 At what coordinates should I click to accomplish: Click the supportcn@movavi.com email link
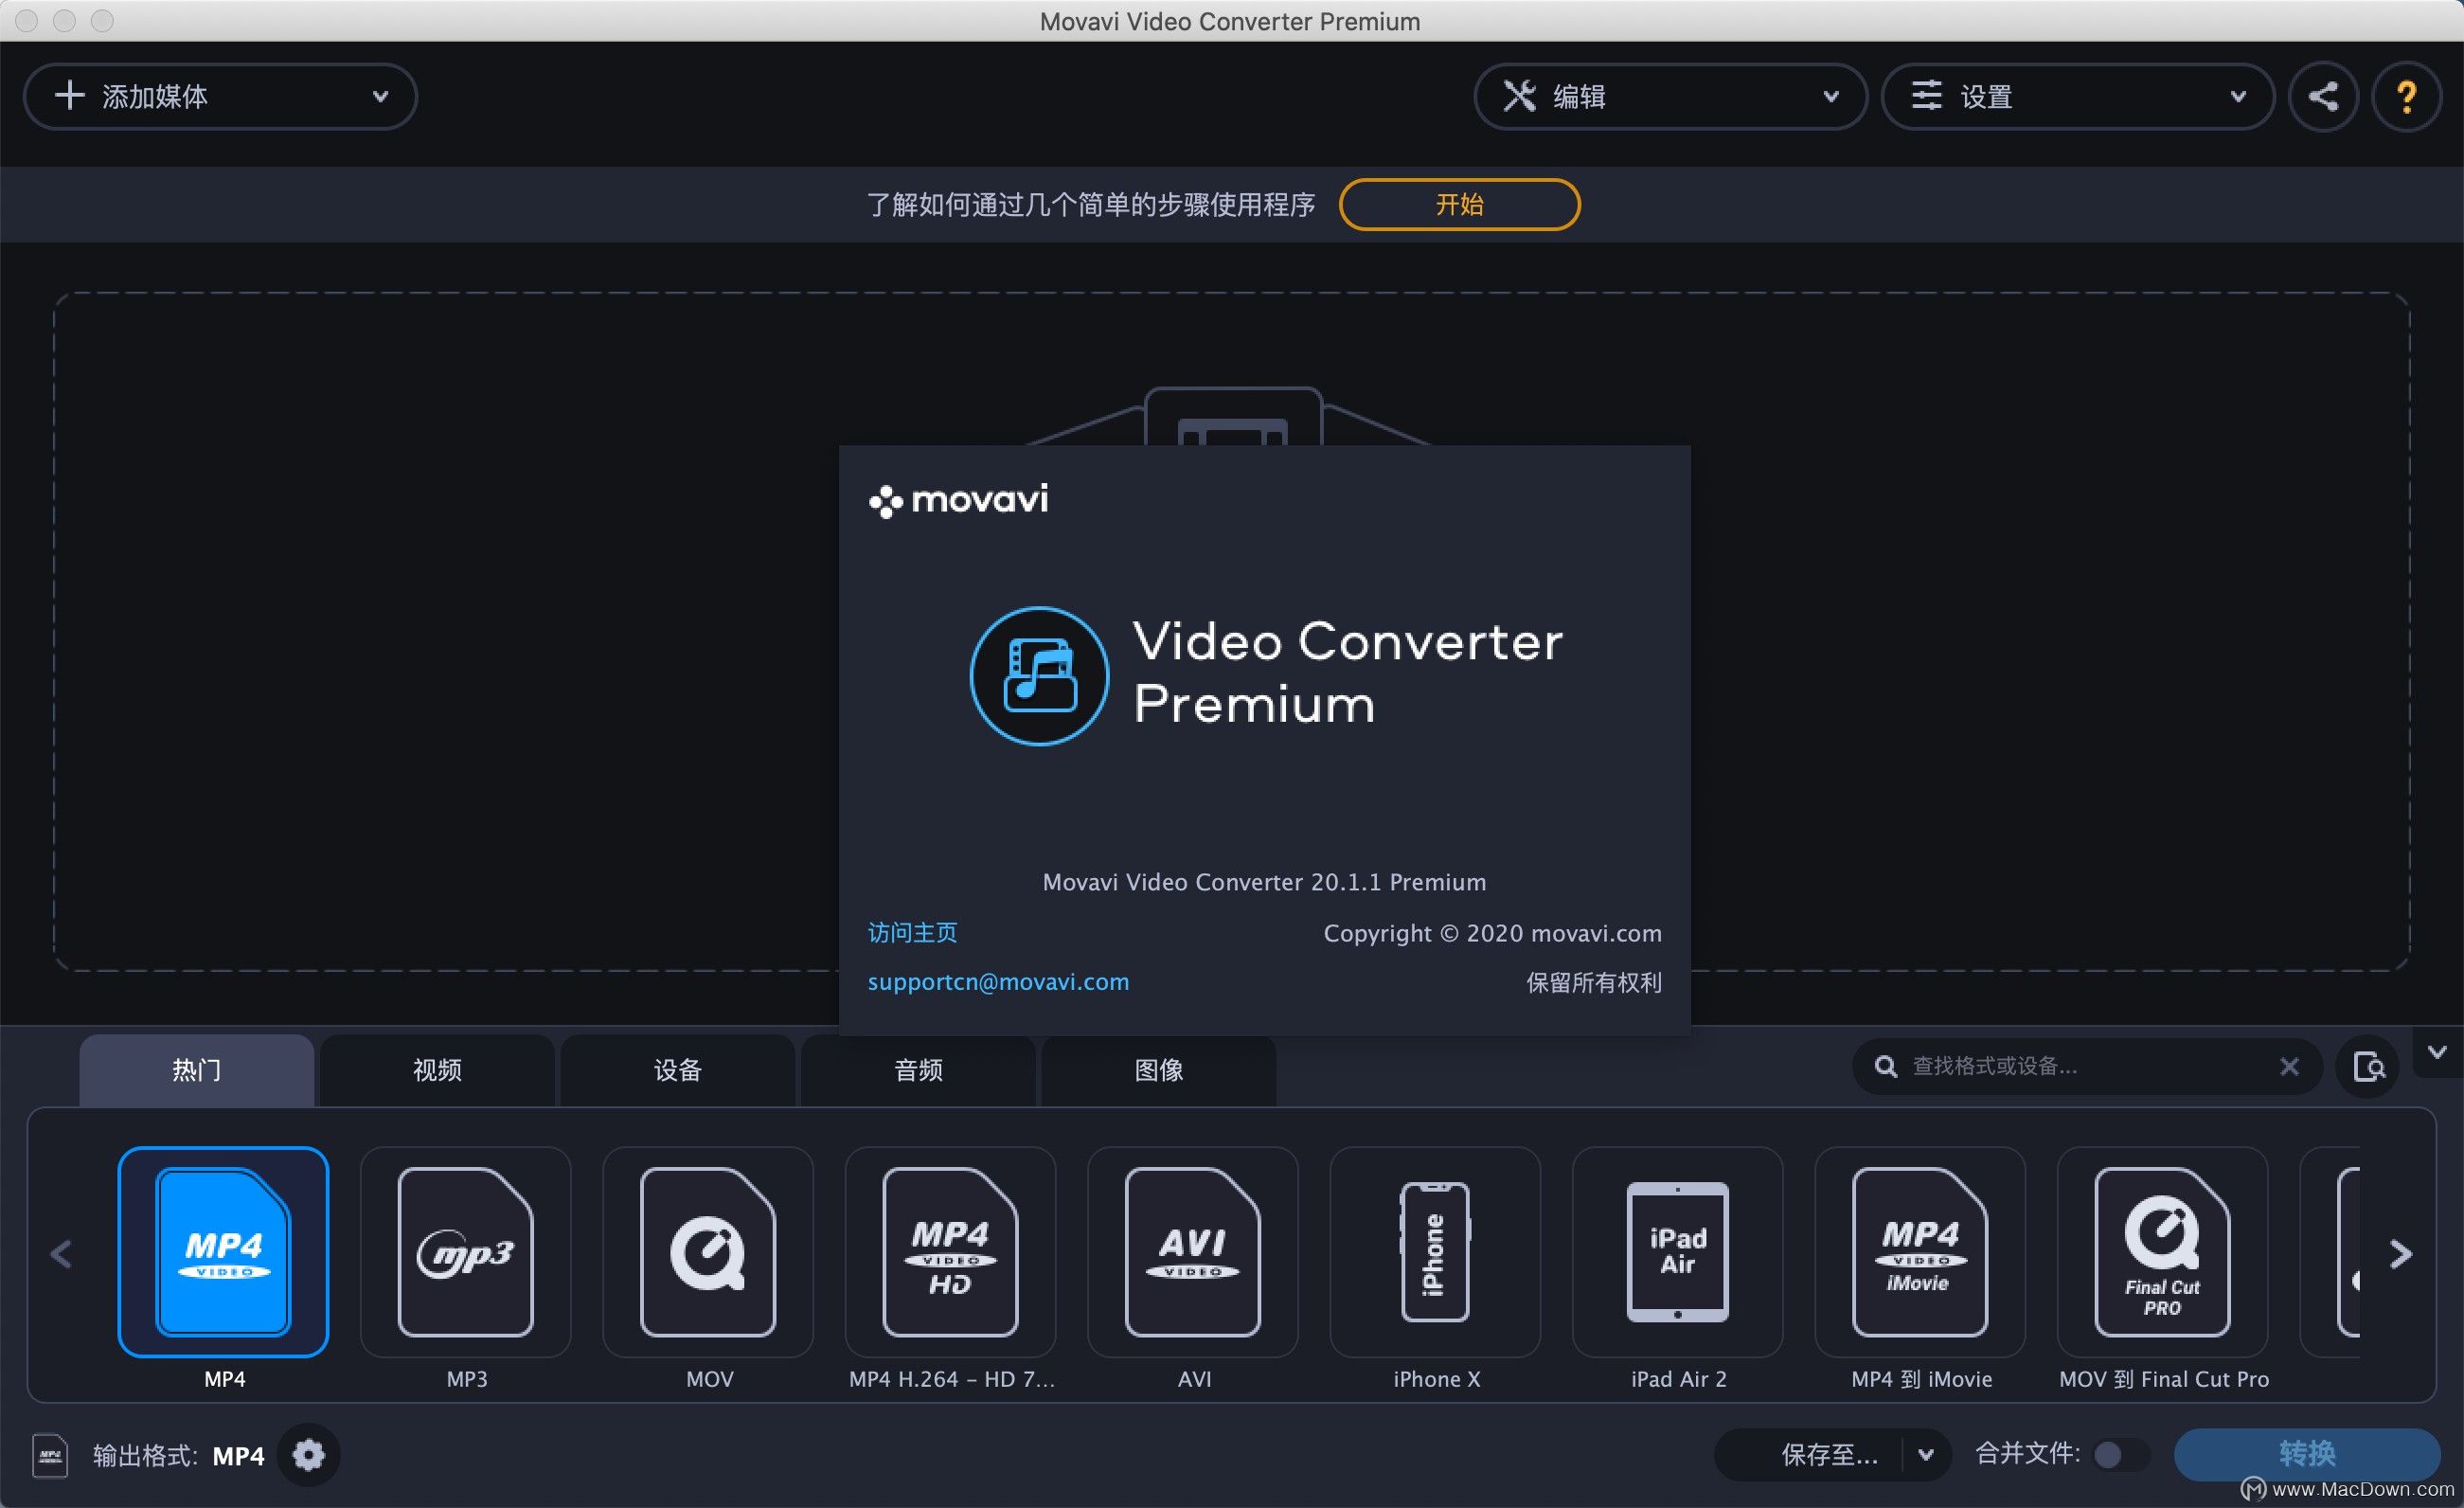tap(998, 982)
